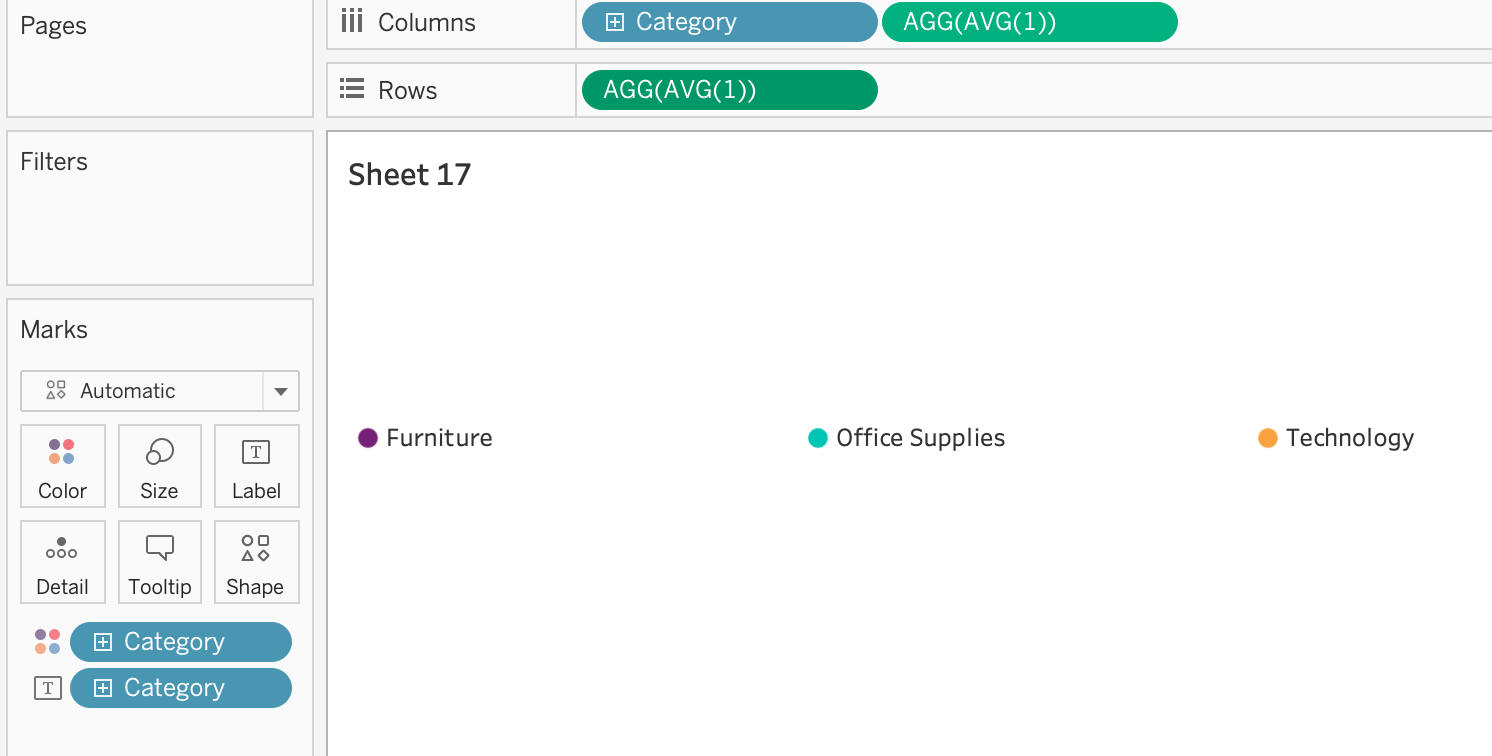Click the Columns shelf icon
Viewport: 1492px width, 756px height.
[x=351, y=21]
